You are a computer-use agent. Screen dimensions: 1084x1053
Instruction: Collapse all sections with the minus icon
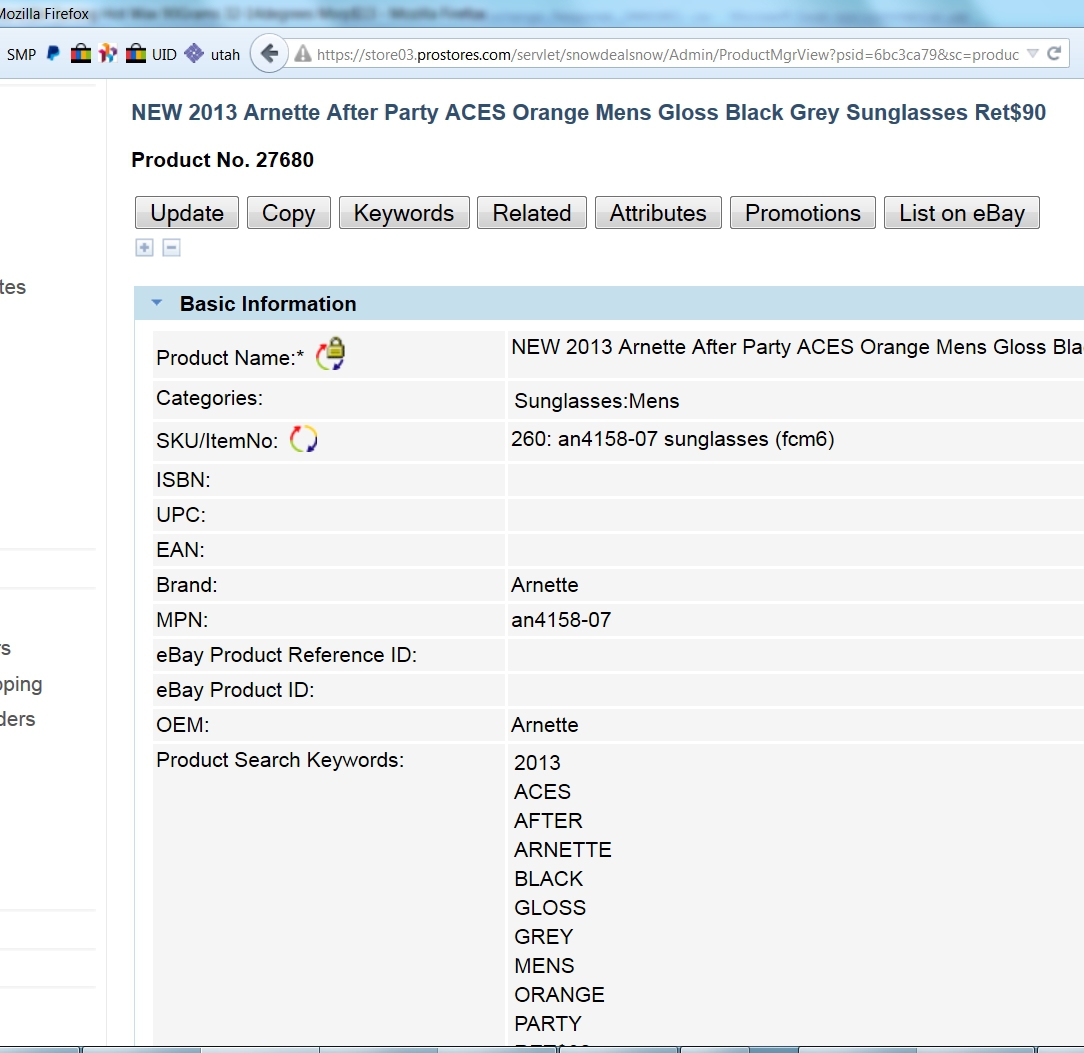click(171, 248)
